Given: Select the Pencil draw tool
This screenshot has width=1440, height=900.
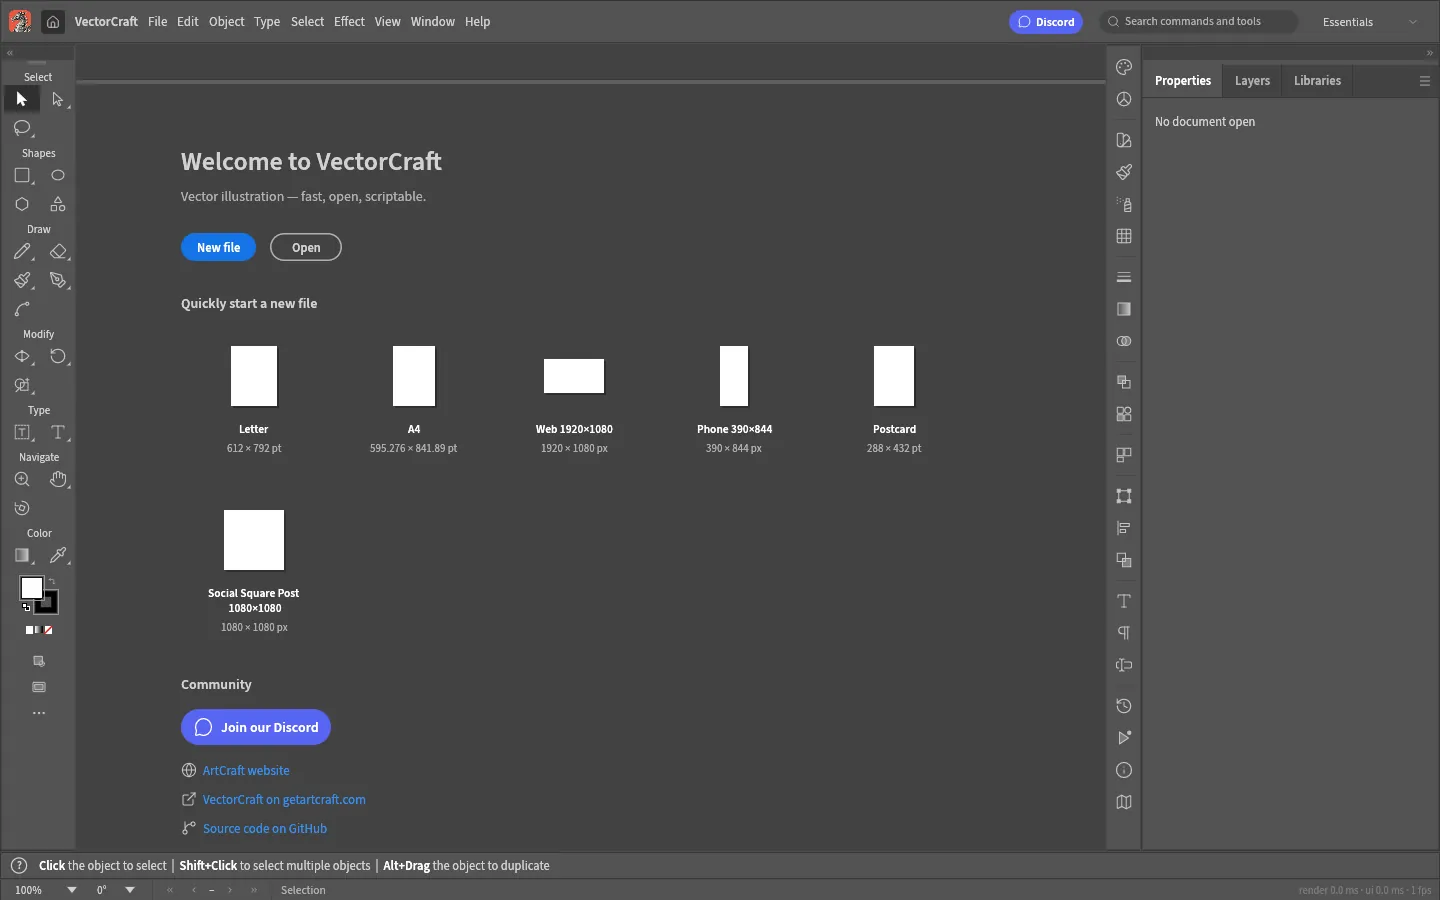Looking at the screenshot, I should [22, 252].
